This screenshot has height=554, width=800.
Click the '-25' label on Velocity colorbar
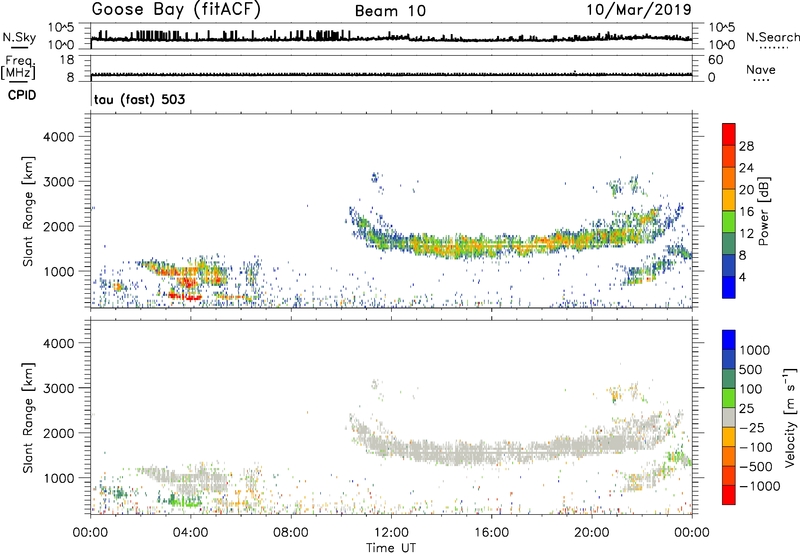[751, 428]
